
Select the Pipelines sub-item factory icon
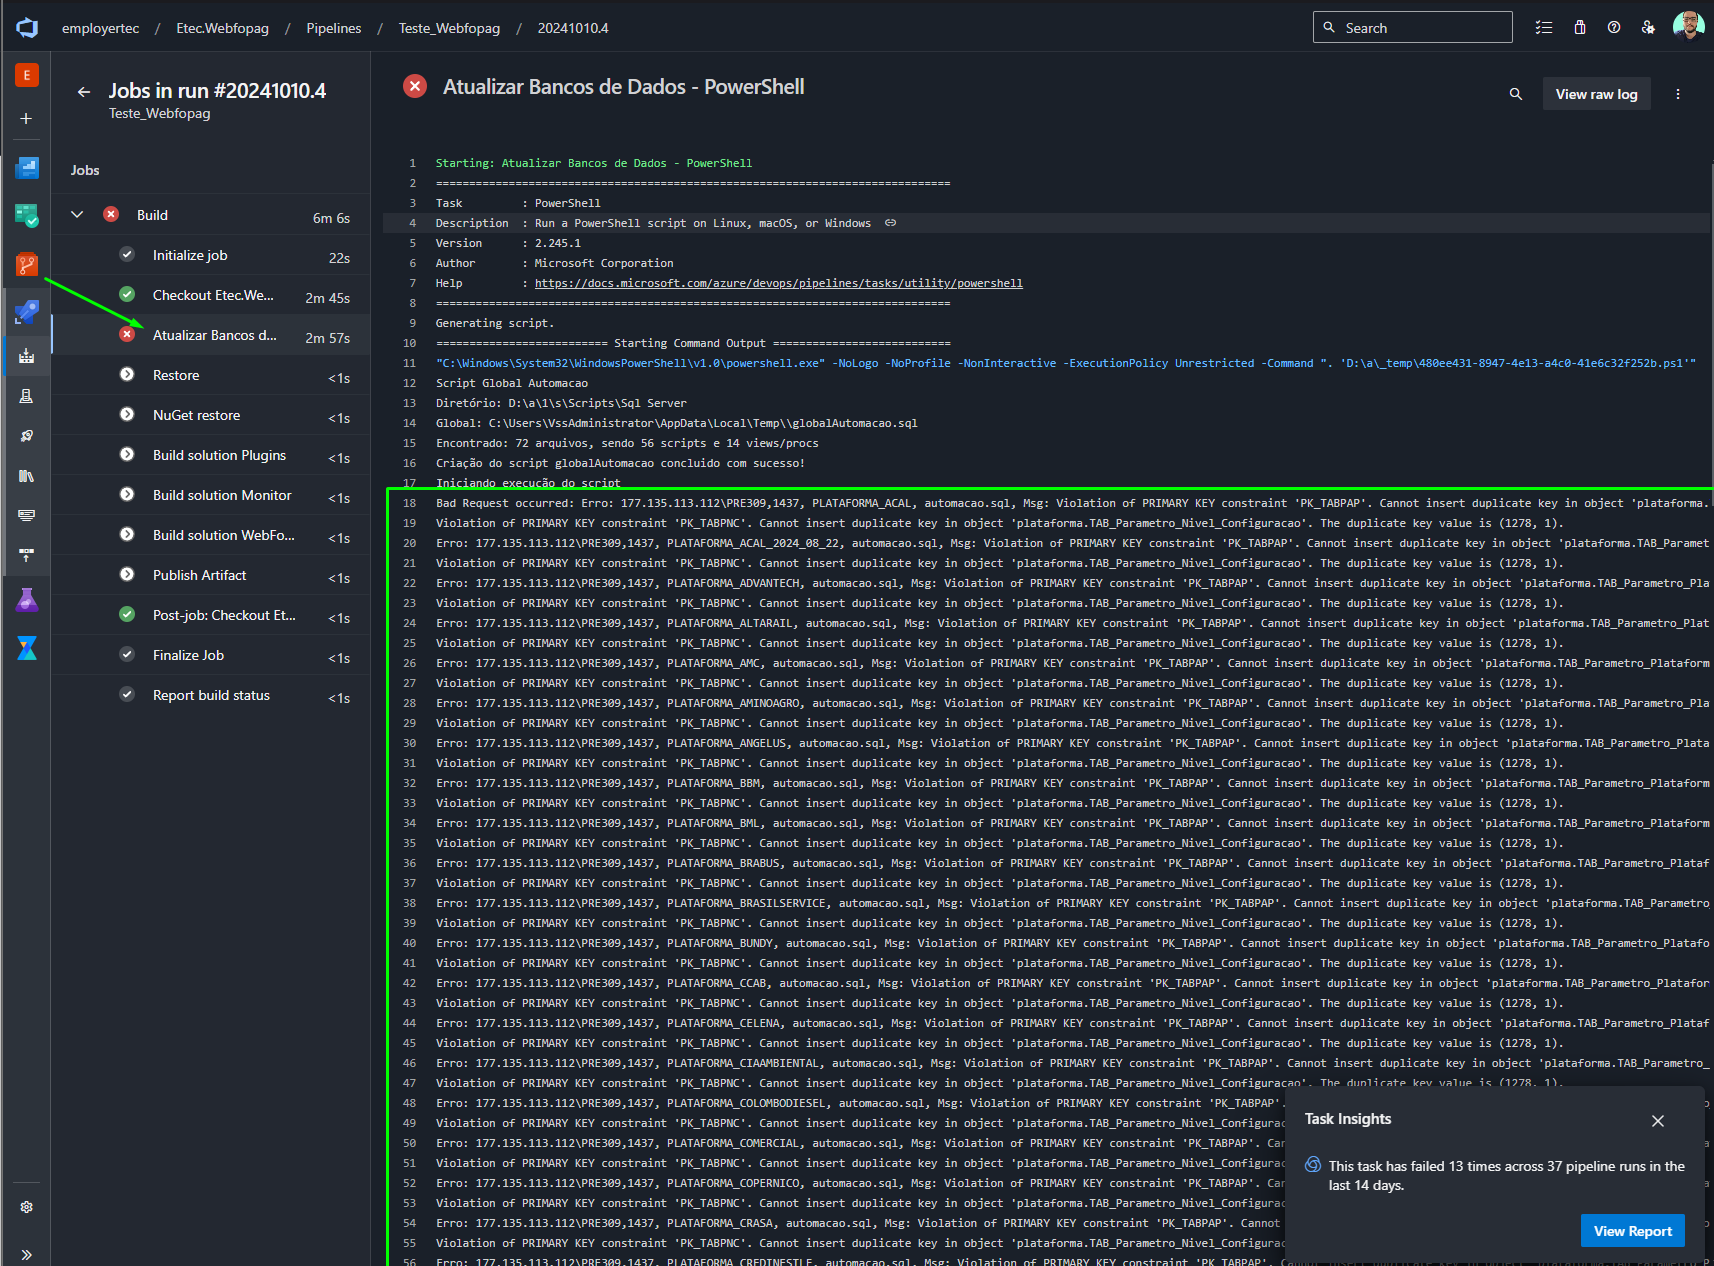[27, 355]
